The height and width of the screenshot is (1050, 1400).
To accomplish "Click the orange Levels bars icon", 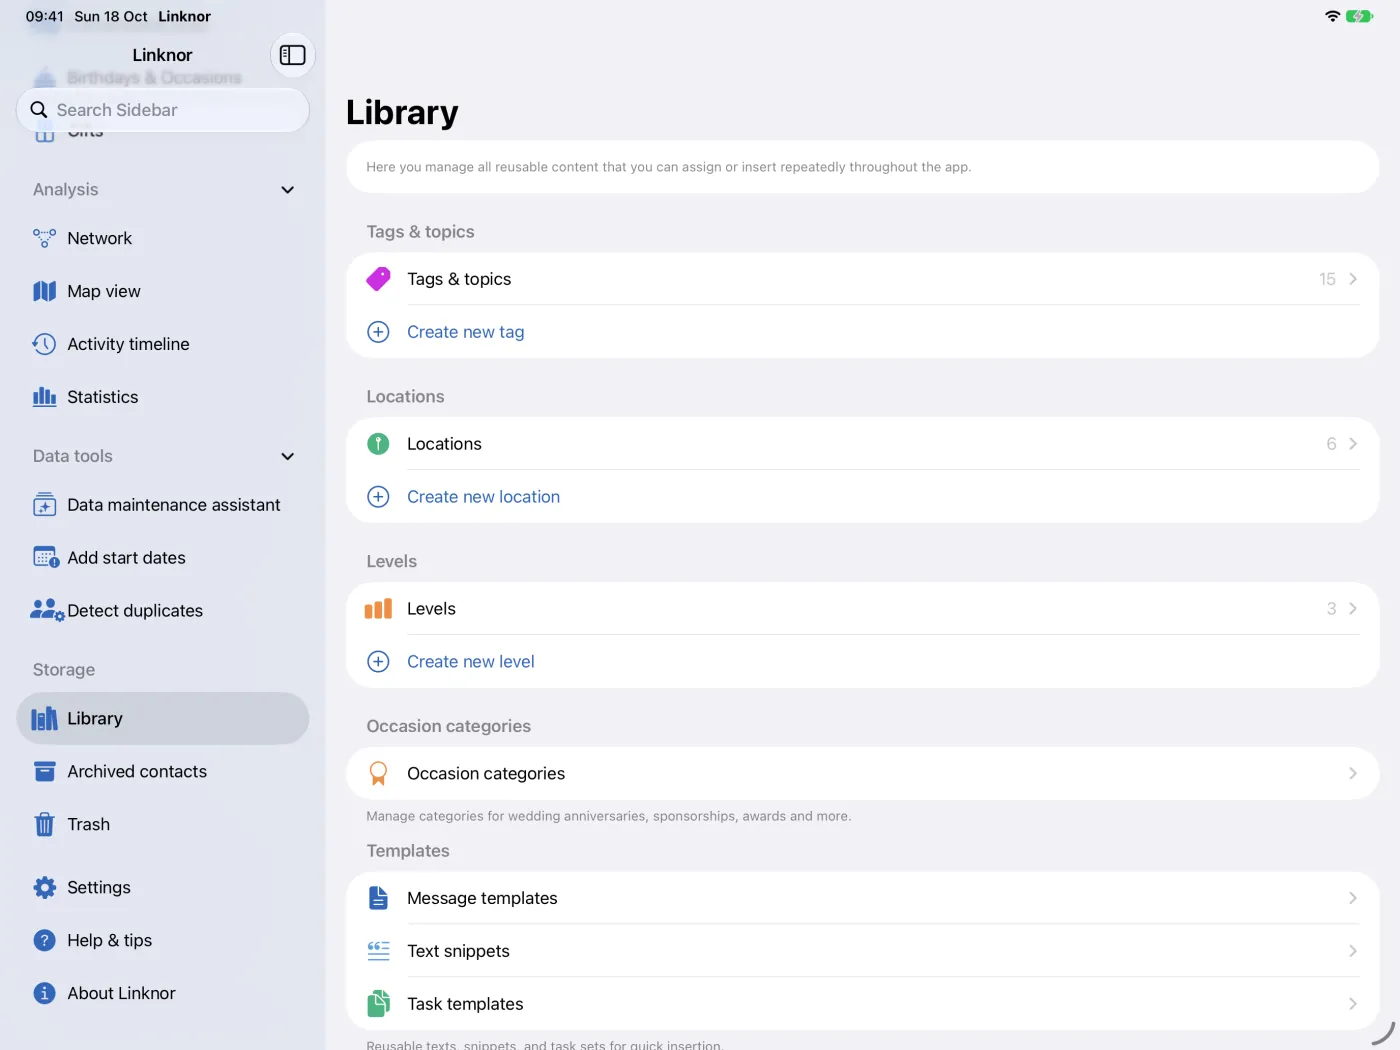I will (x=378, y=609).
